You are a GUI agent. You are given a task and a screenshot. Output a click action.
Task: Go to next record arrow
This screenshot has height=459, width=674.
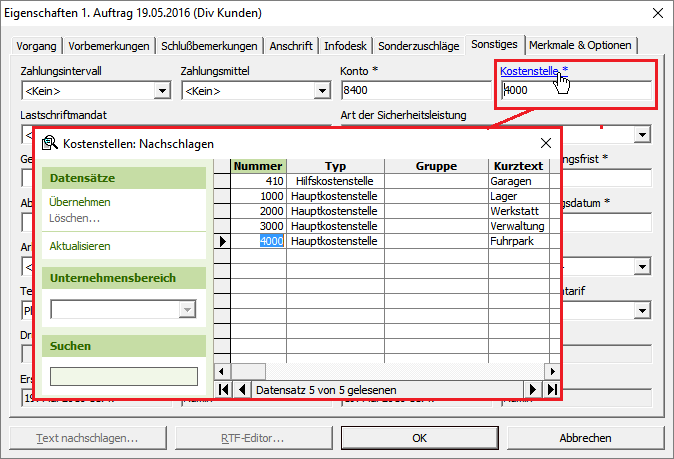point(534,389)
